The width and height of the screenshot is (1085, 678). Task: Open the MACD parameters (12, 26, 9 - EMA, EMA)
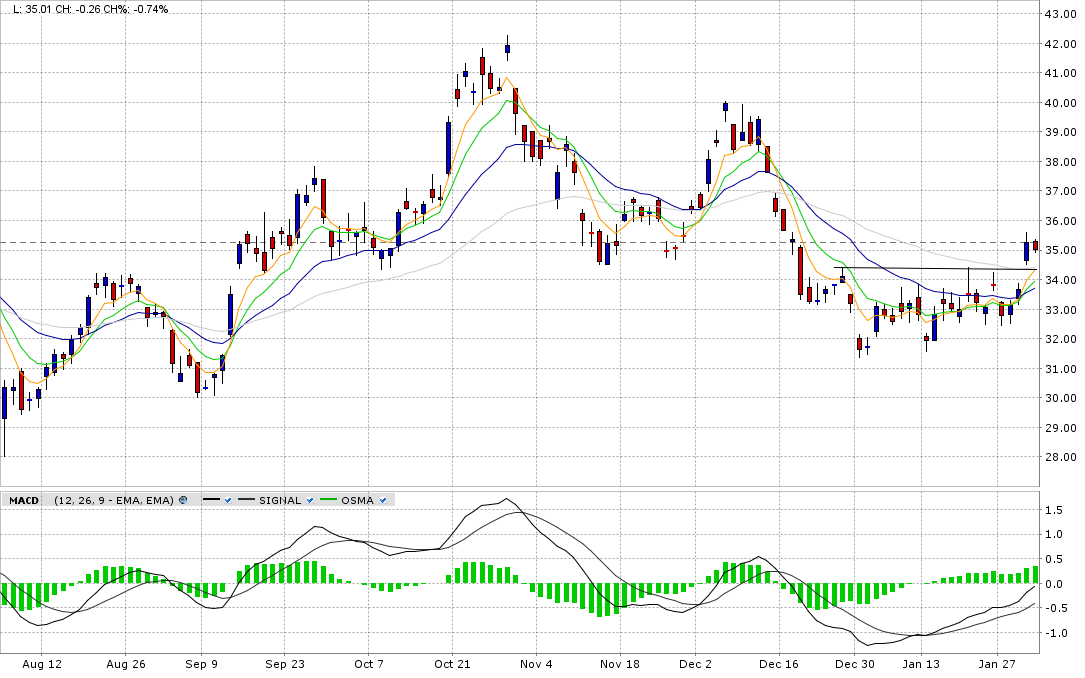tap(114, 500)
